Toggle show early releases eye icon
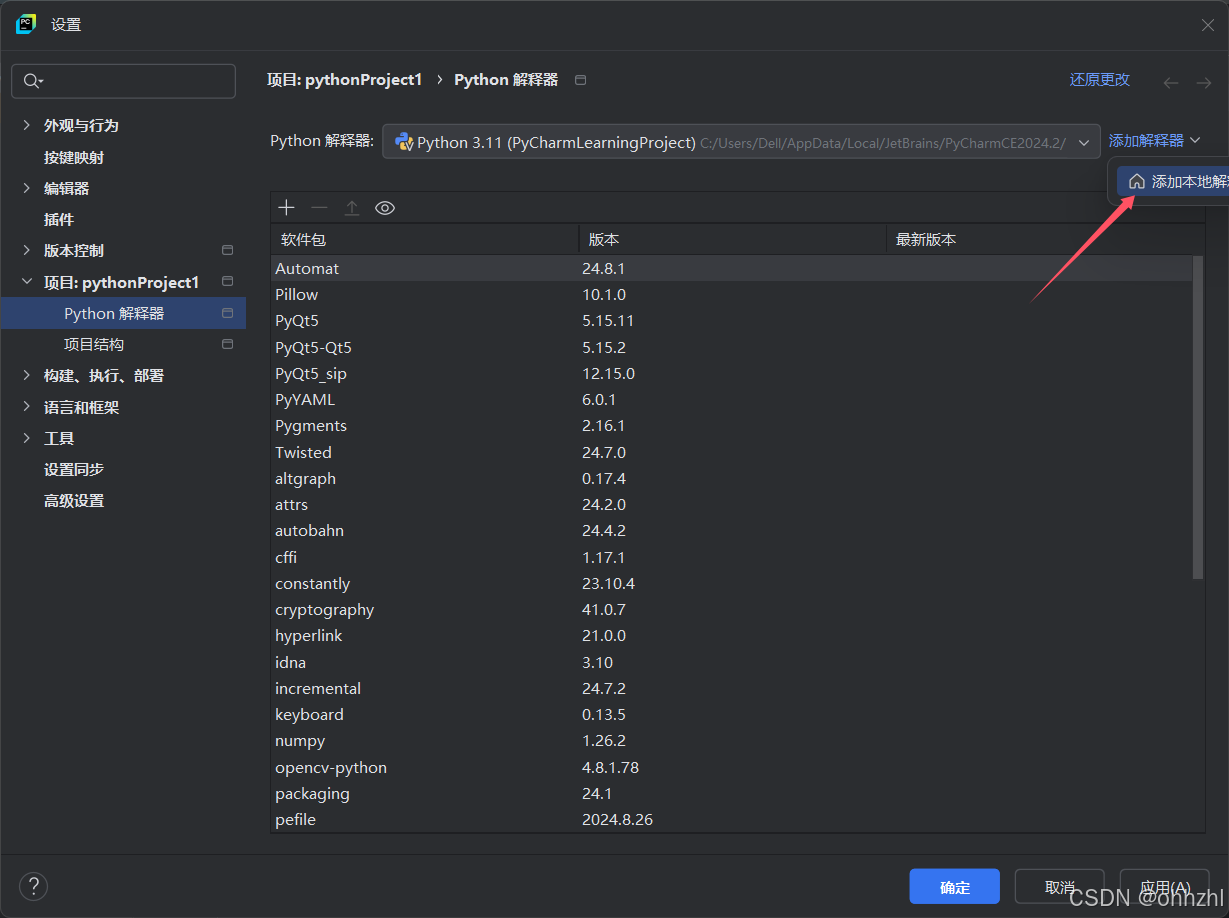Viewport: 1229px width, 918px height. click(x=385, y=207)
